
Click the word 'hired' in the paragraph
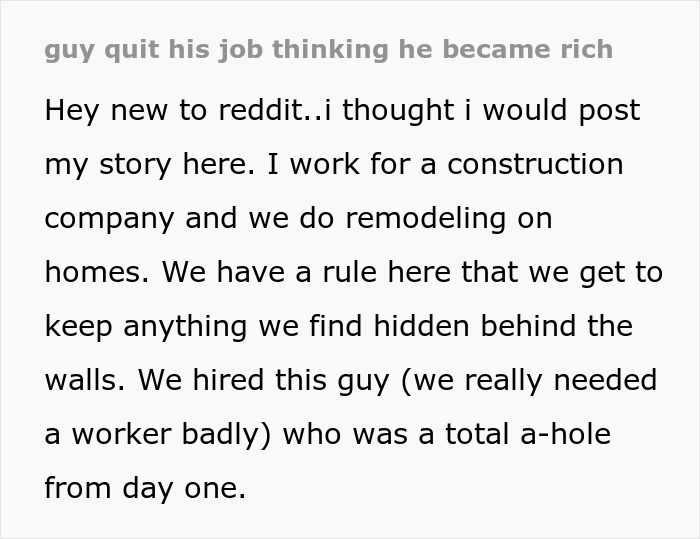[x=228, y=380]
